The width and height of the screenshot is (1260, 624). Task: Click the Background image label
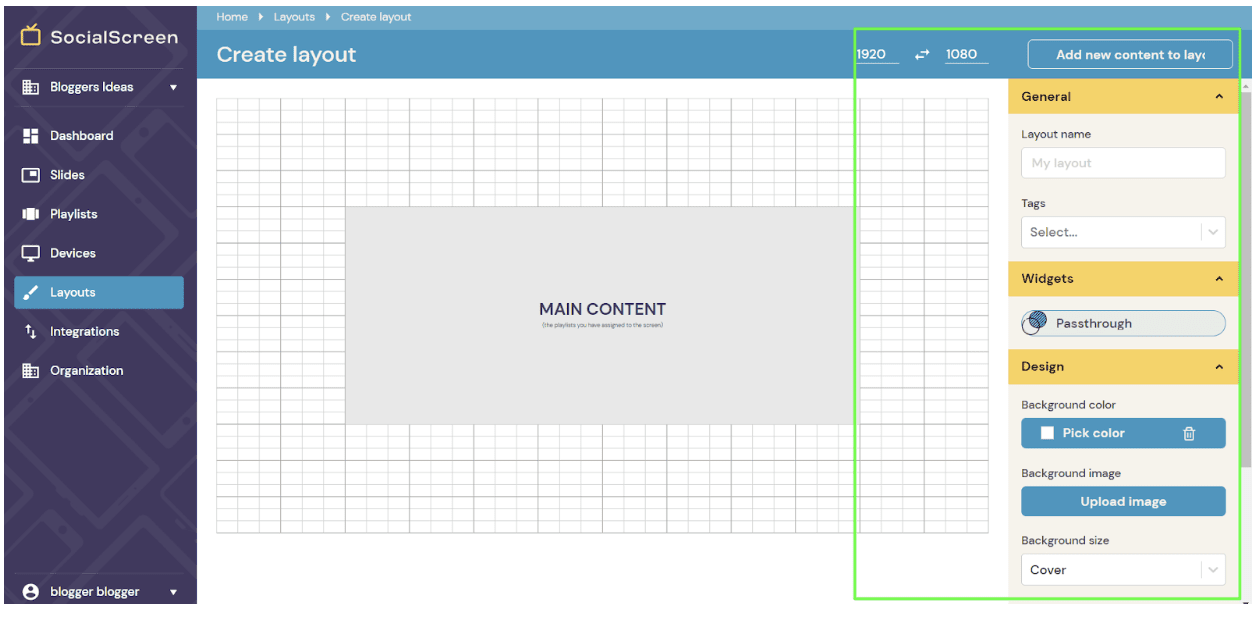tap(1071, 473)
